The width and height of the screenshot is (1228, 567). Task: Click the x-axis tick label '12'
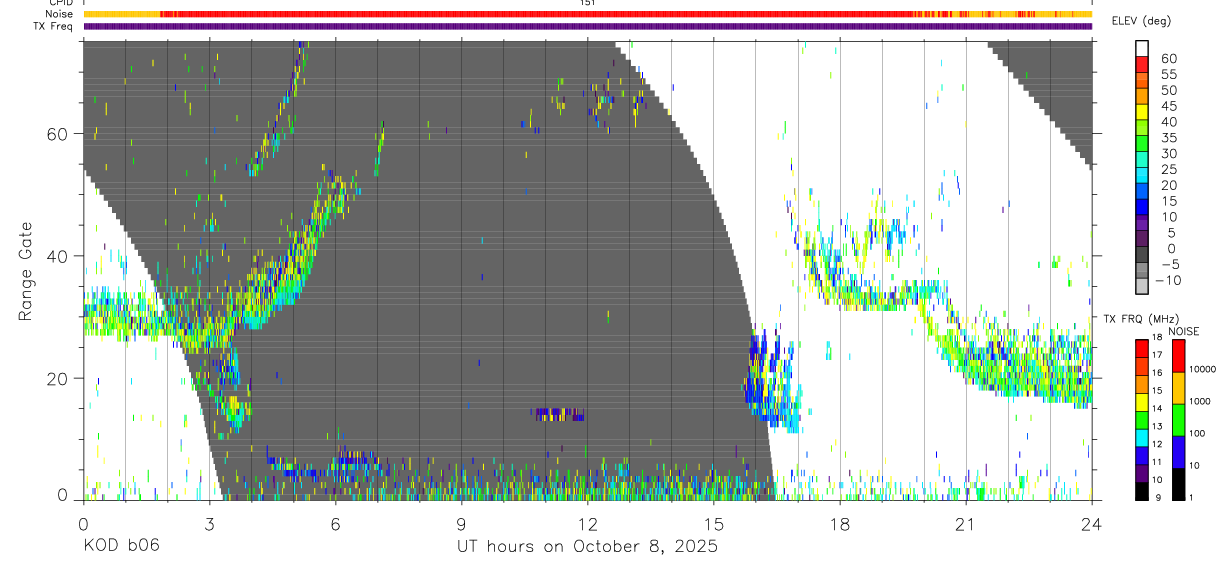(587, 524)
